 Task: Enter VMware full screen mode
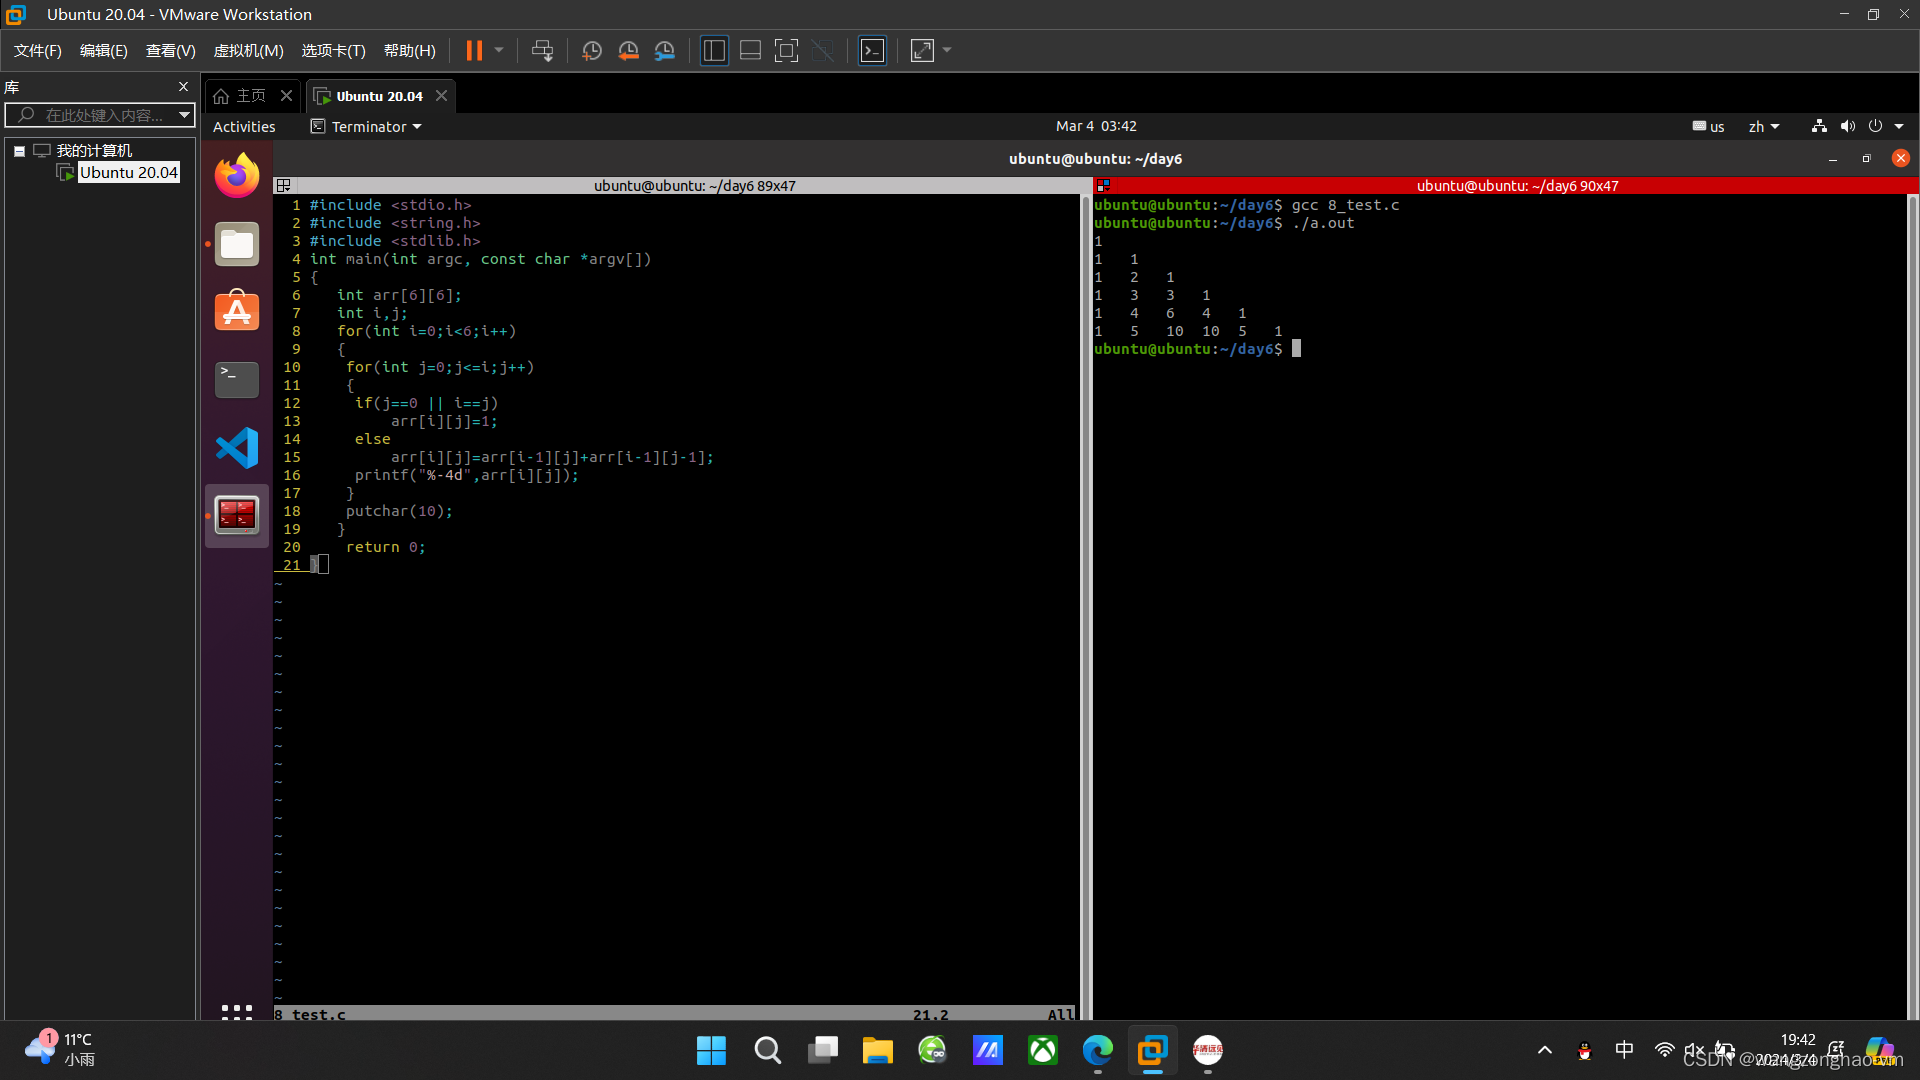(x=787, y=51)
